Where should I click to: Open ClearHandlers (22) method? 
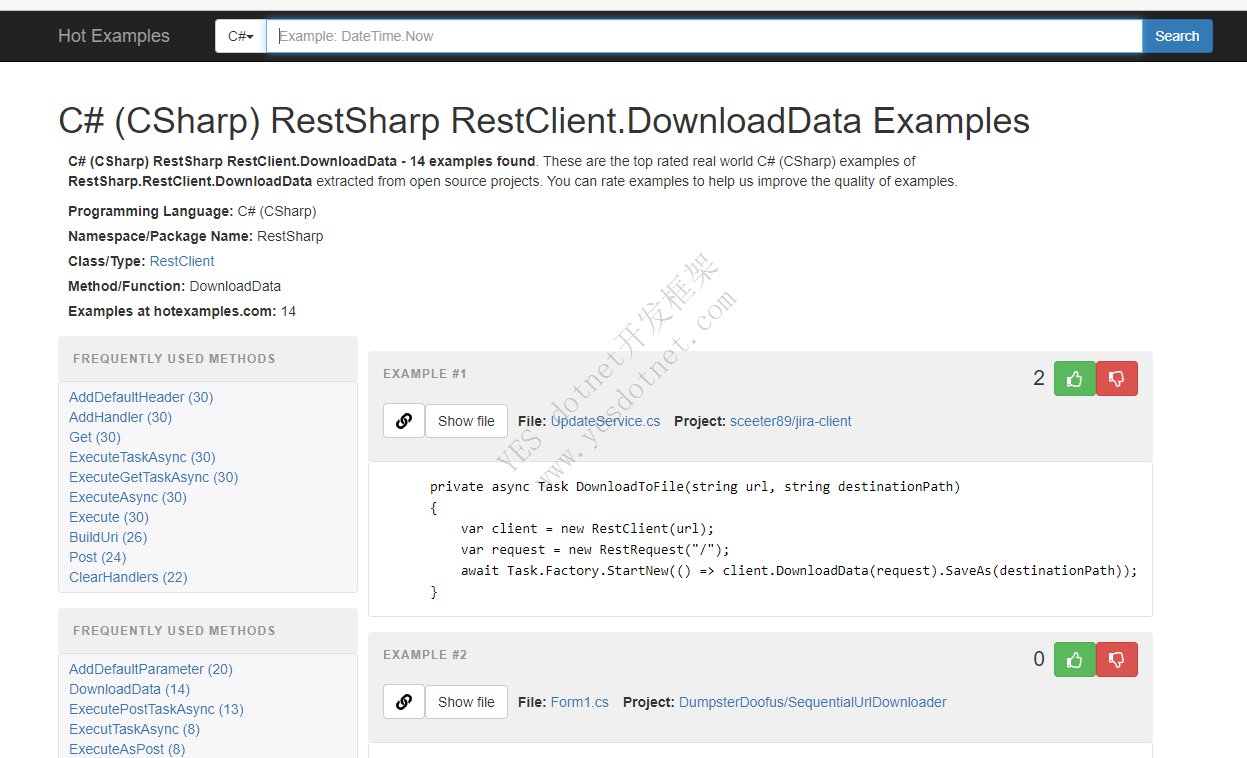(128, 577)
